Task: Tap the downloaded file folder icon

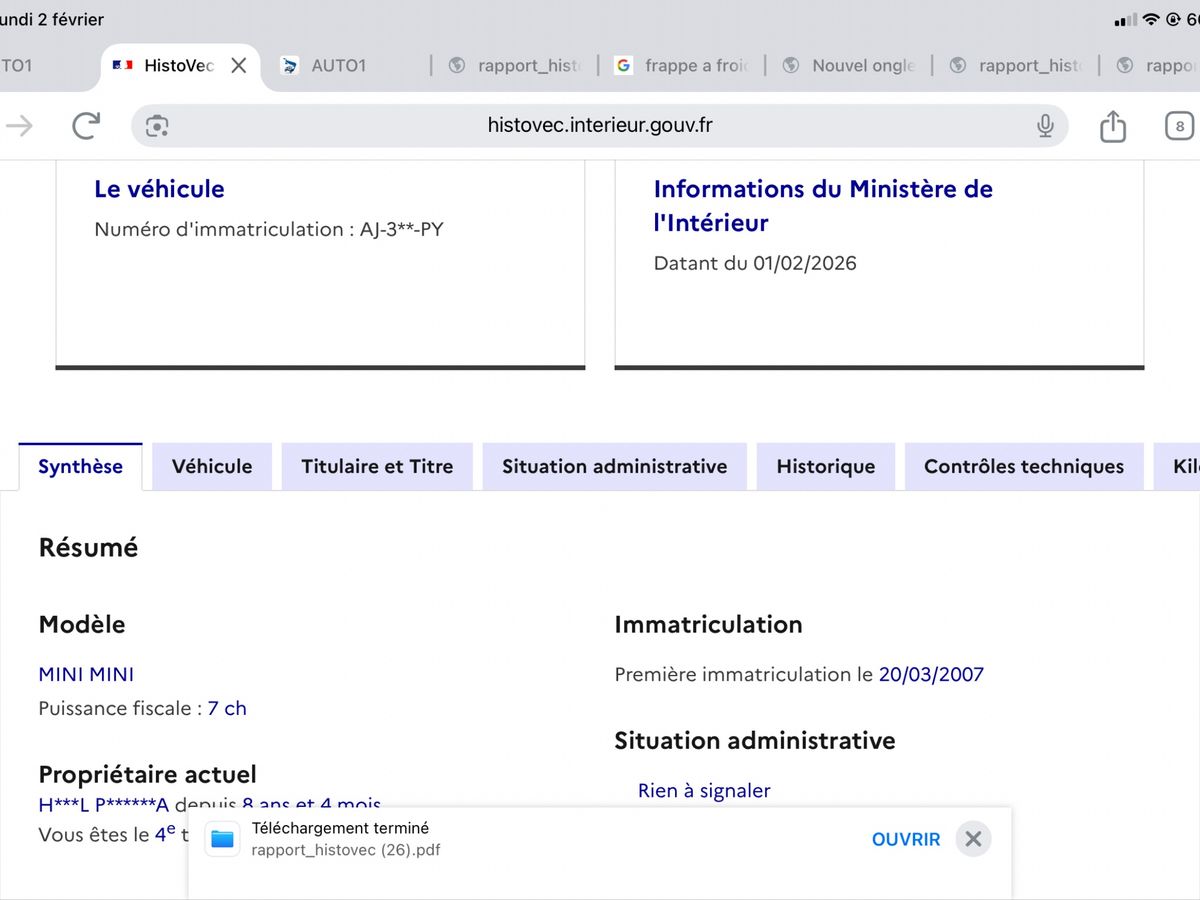Action: point(222,839)
